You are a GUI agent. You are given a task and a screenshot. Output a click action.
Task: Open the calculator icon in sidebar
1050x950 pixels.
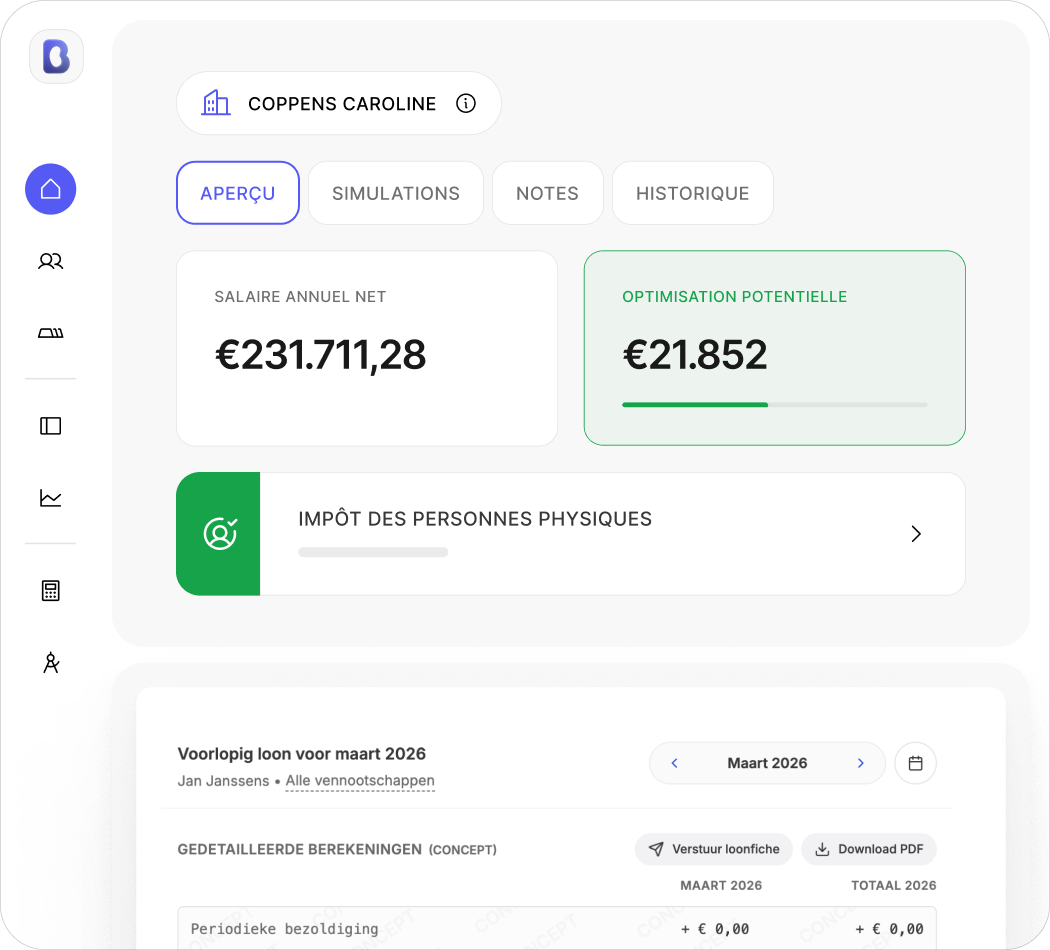pyautogui.click(x=51, y=590)
